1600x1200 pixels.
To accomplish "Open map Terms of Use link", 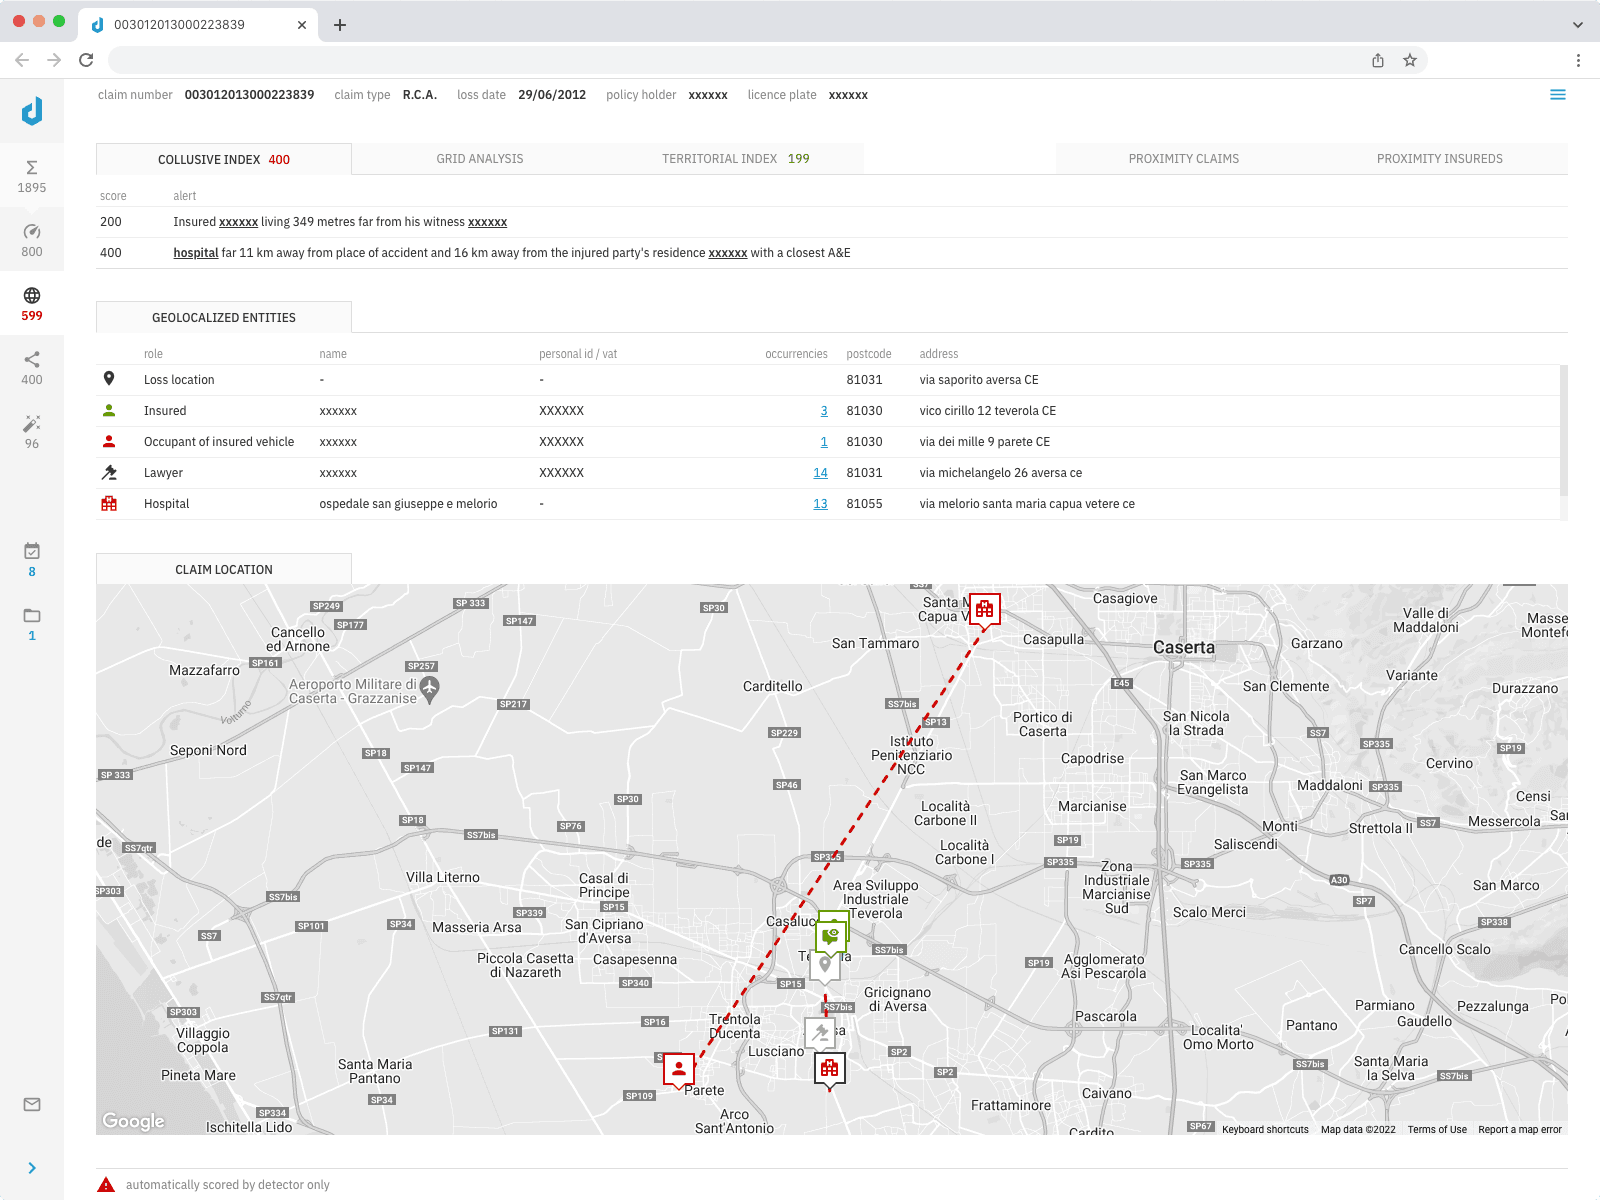I will (1437, 1130).
